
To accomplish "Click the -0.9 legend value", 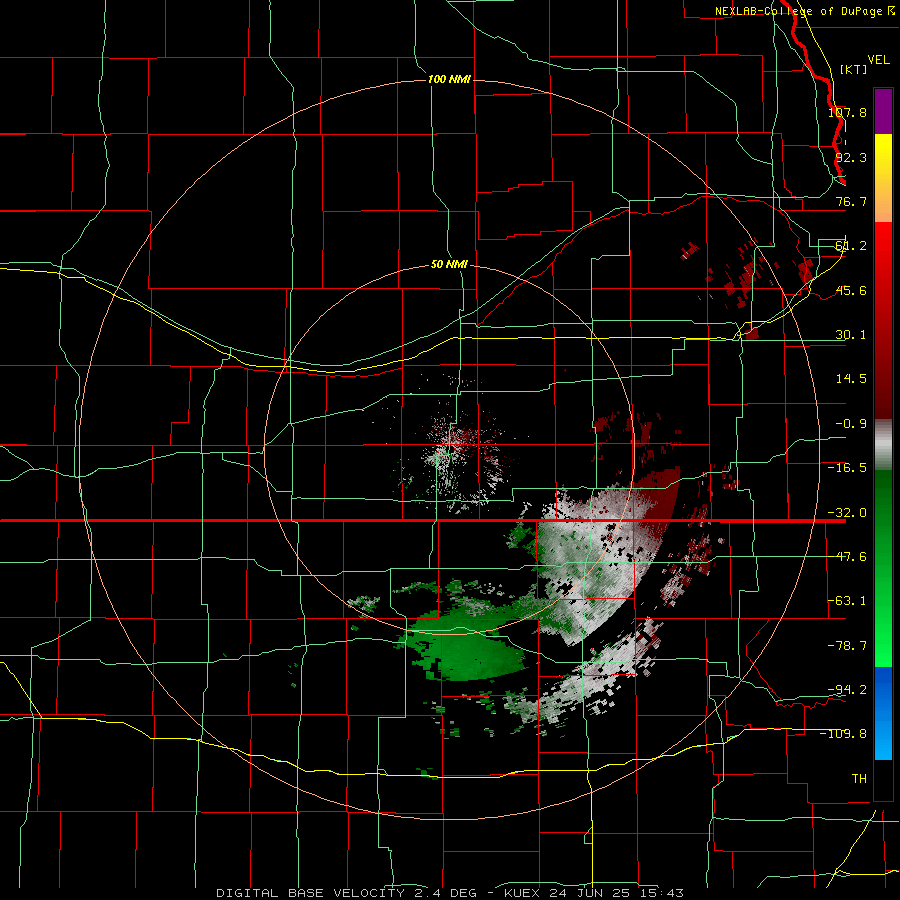I will coord(847,424).
